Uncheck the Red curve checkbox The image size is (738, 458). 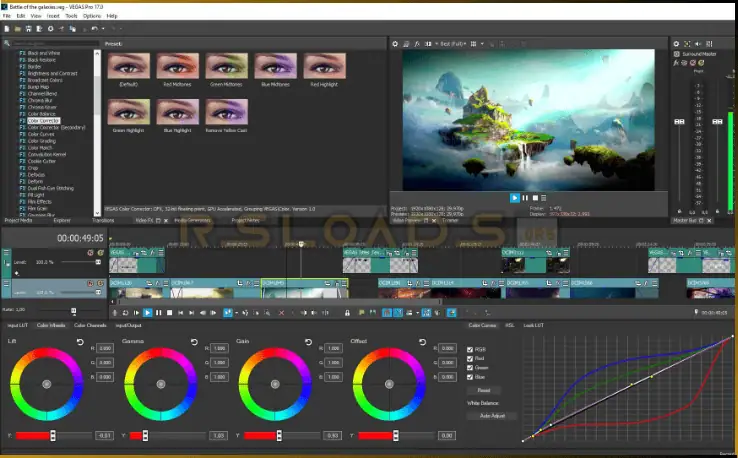(470, 359)
